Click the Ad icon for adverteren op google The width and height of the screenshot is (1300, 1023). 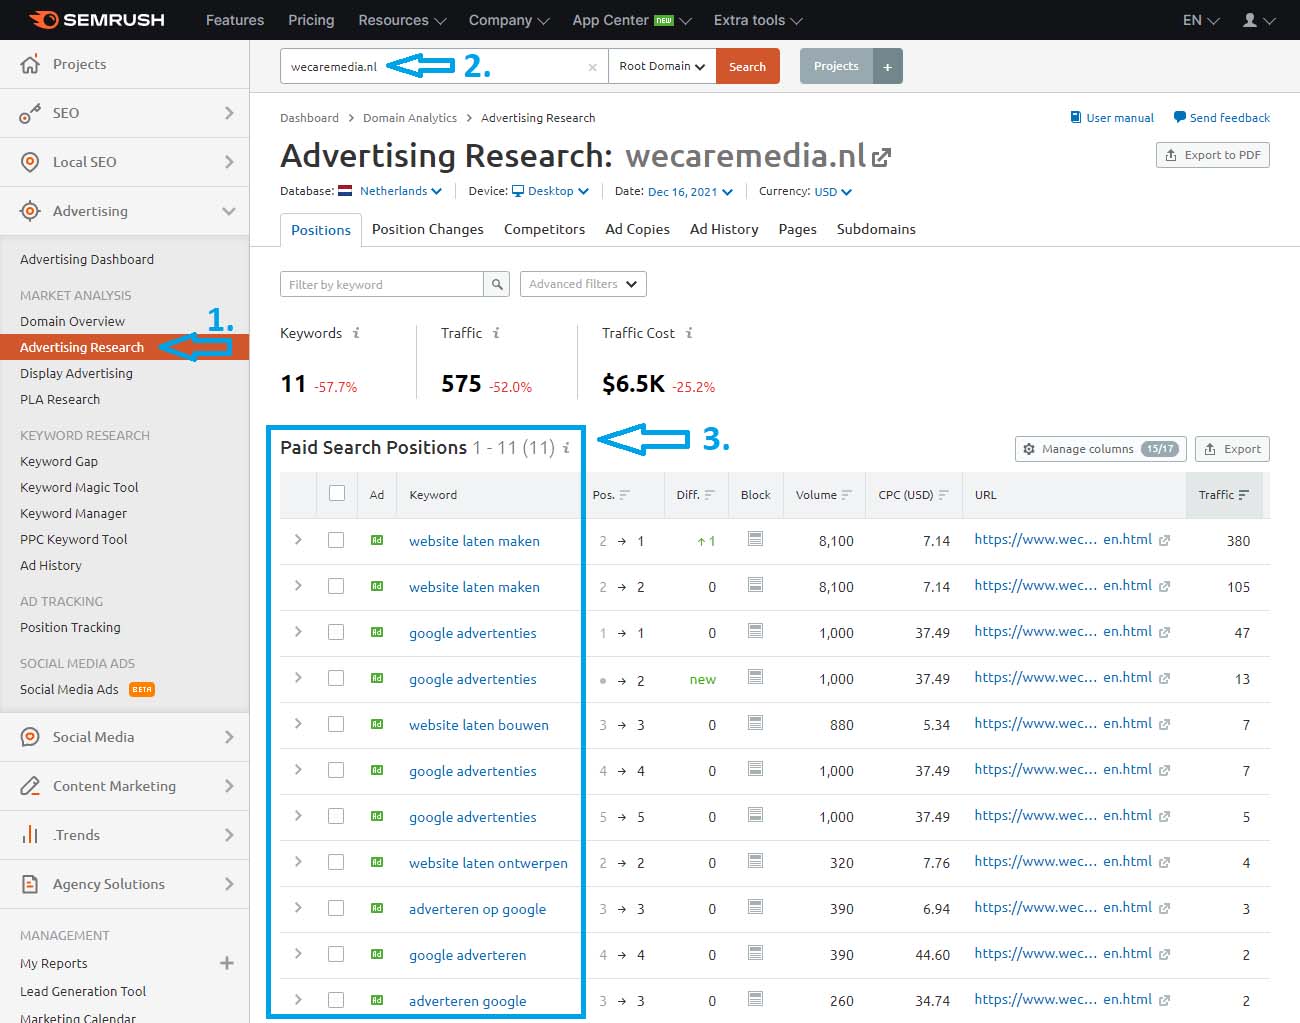[x=377, y=908]
